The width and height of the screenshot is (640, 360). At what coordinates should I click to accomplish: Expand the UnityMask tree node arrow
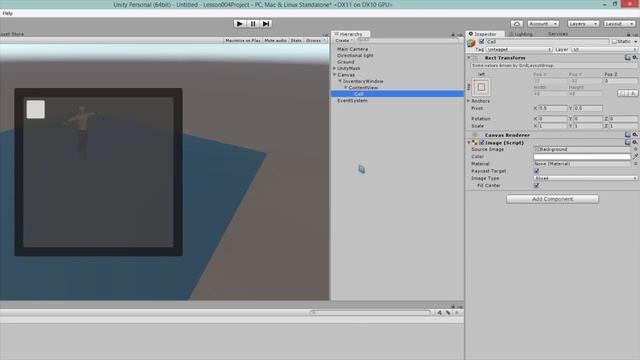(335, 69)
